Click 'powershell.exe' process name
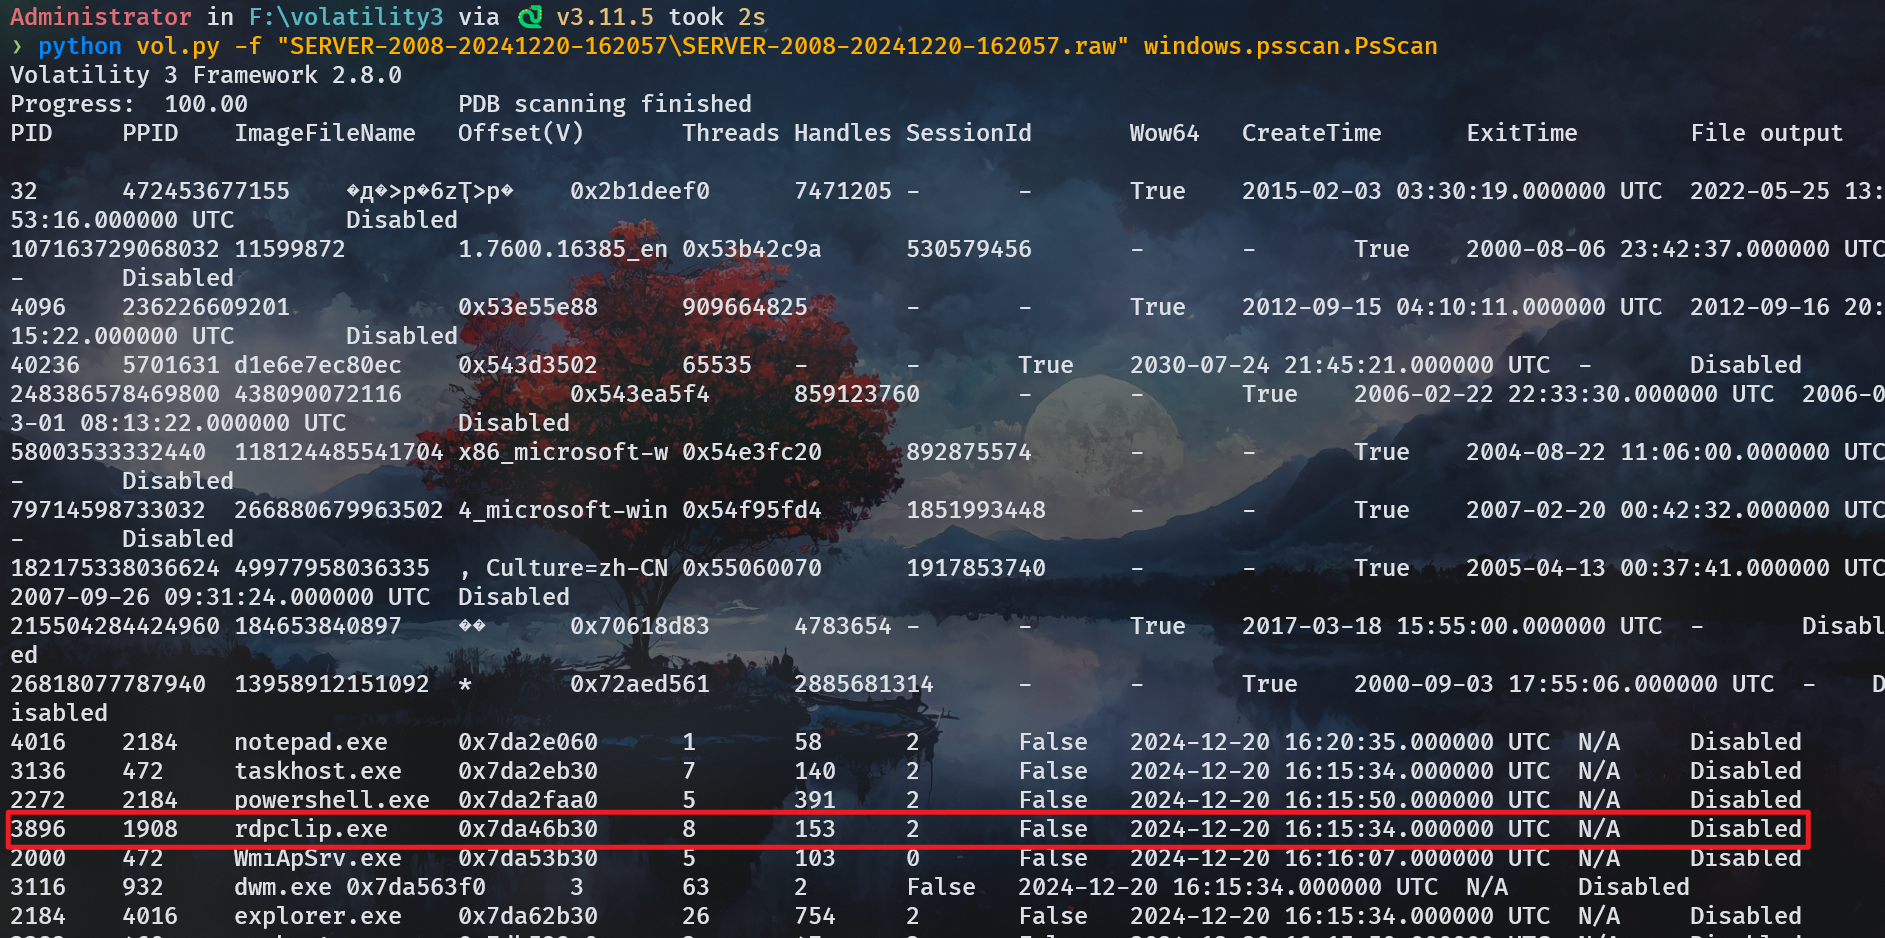The image size is (1885, 938). (x=332, y=800)
